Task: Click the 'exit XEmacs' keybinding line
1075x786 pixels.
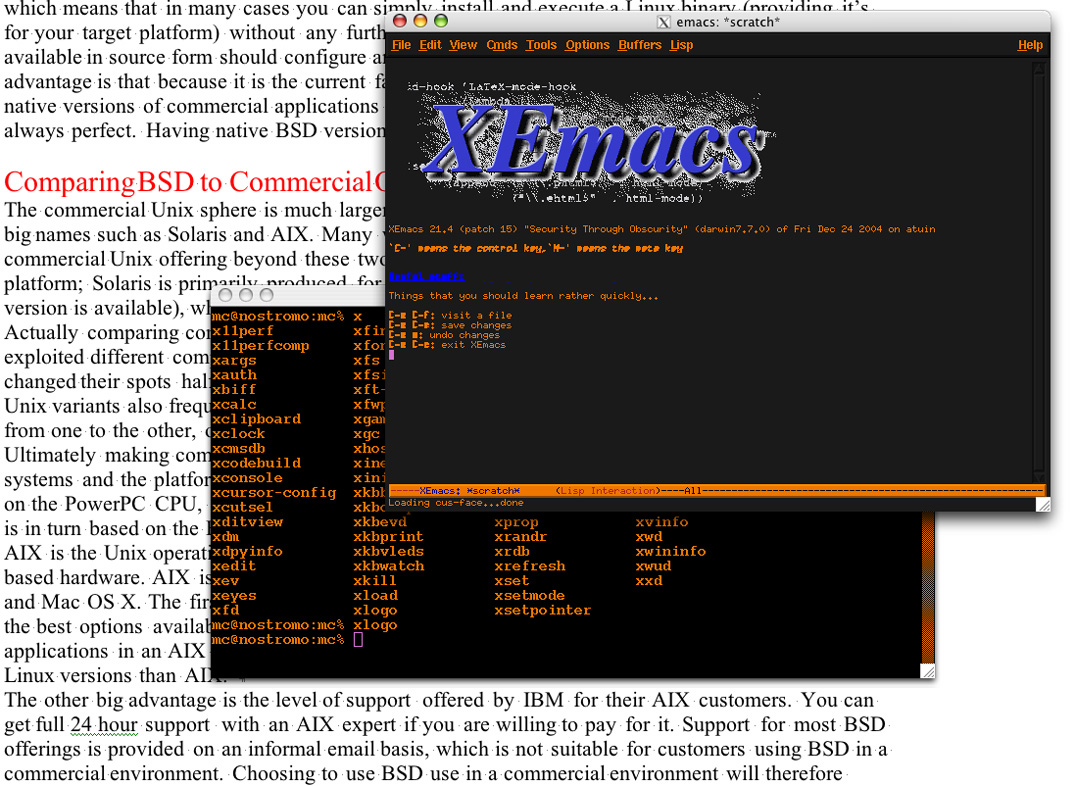Action: coord(447,345)
